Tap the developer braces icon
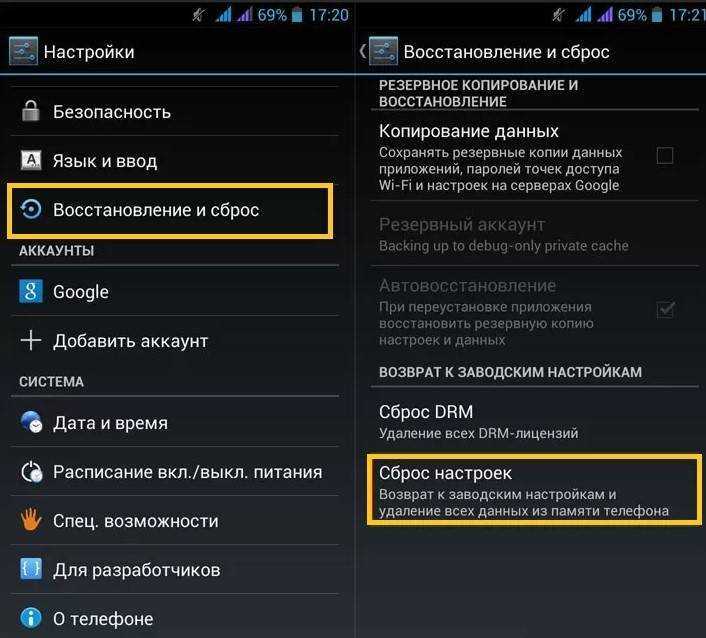The image size is (706, 638). pyautogui.click(x=31, y=569)
